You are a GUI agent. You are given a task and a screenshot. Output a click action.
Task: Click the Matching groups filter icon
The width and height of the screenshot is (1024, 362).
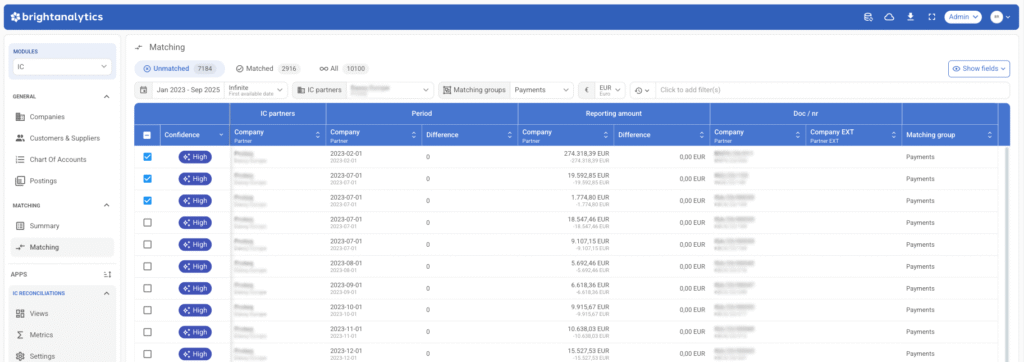[447, 90]
